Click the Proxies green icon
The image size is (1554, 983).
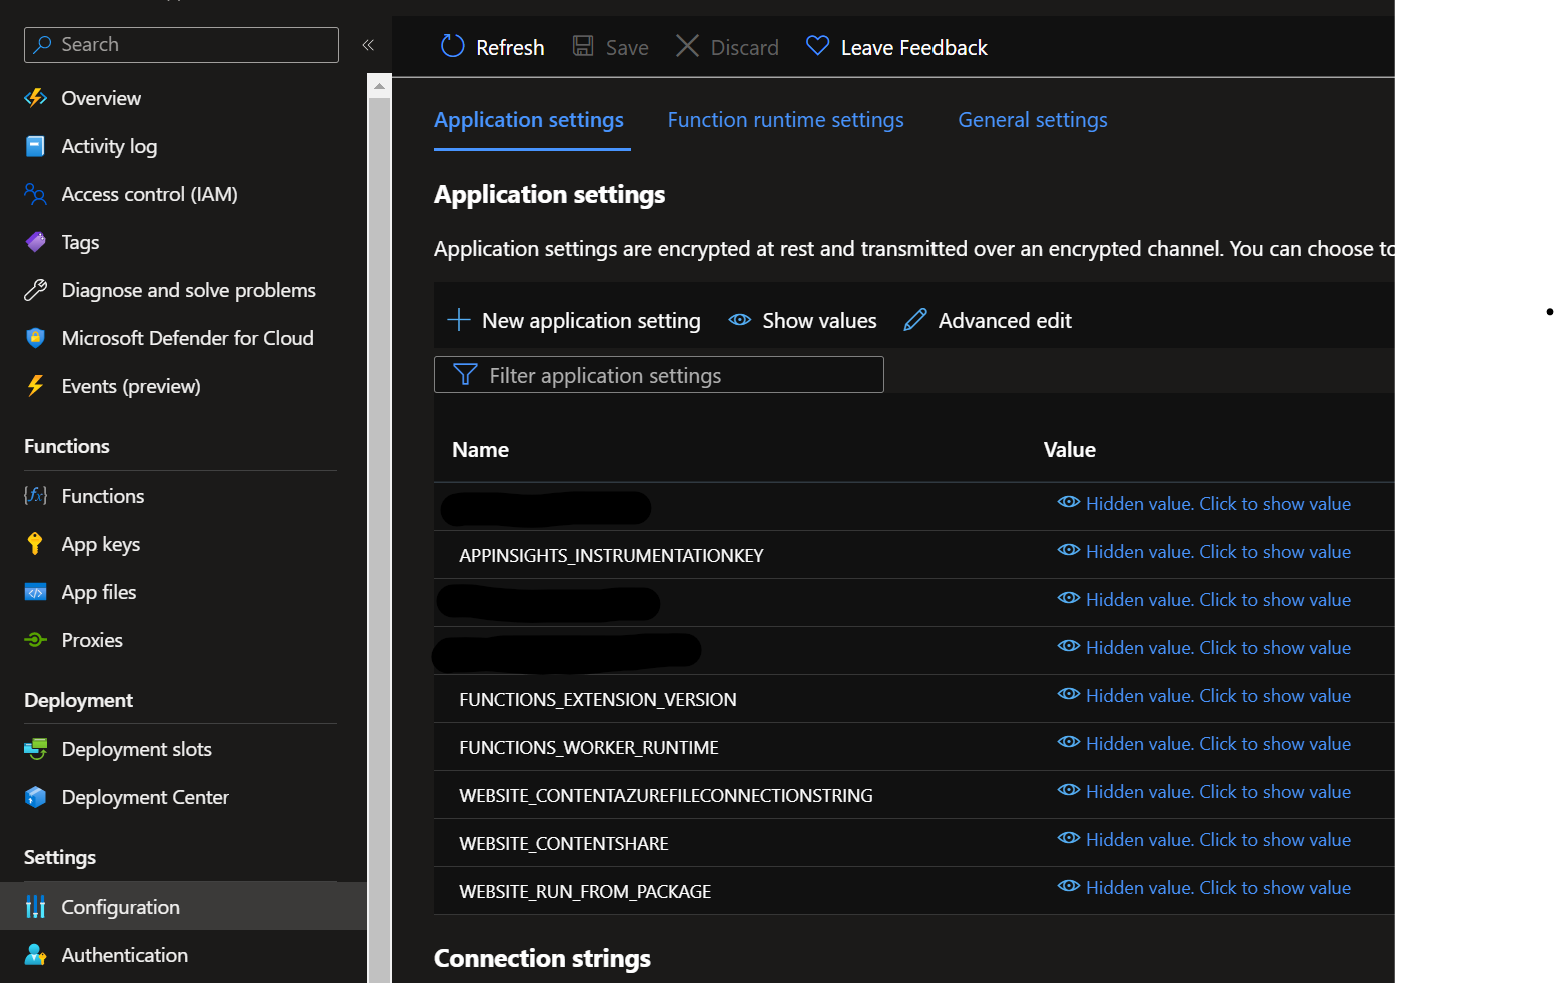coord(36,640)
